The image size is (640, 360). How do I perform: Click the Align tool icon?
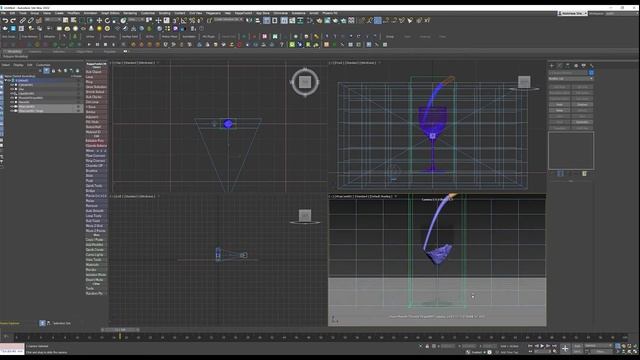[258, 20]
